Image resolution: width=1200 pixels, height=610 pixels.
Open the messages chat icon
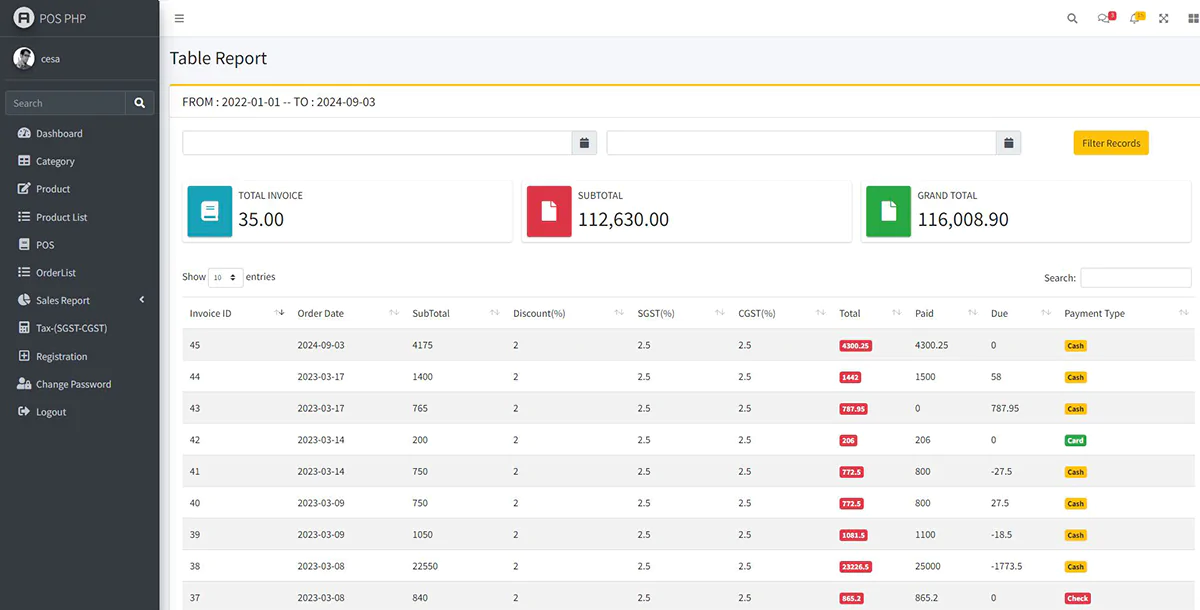pyautogui.click(x=1104, y=18)
